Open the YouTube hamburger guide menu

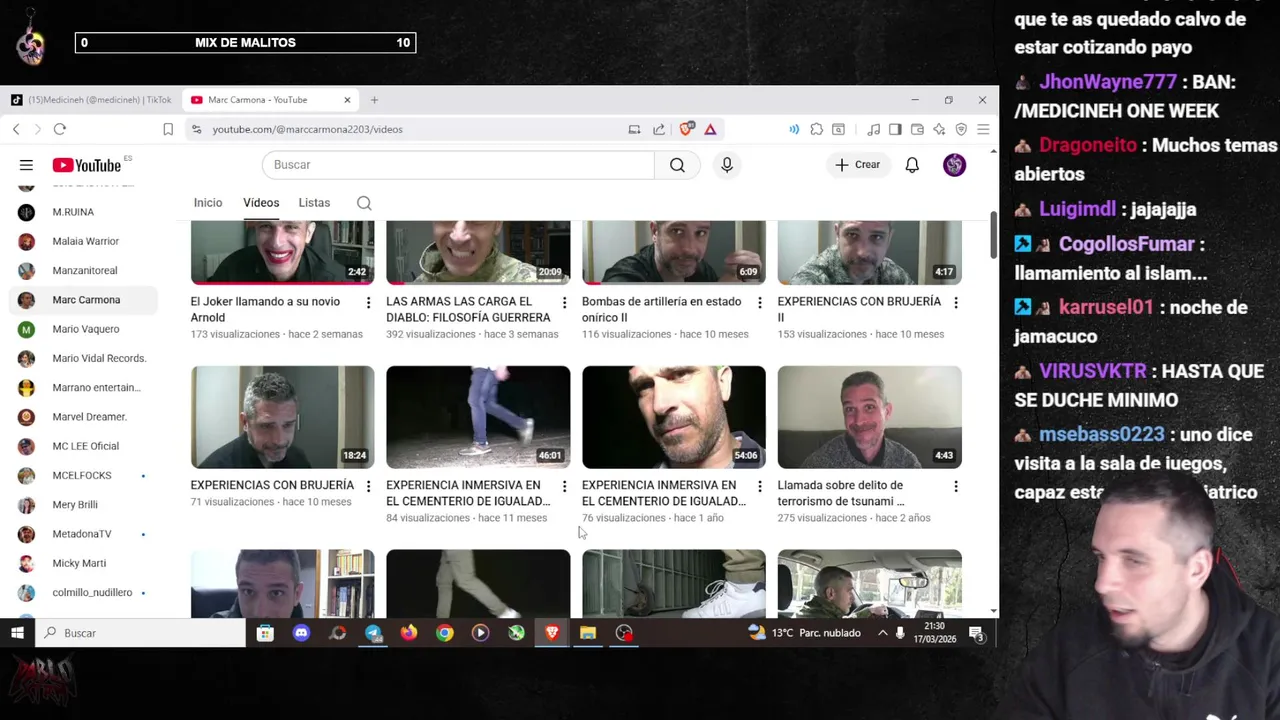point(26,165)
